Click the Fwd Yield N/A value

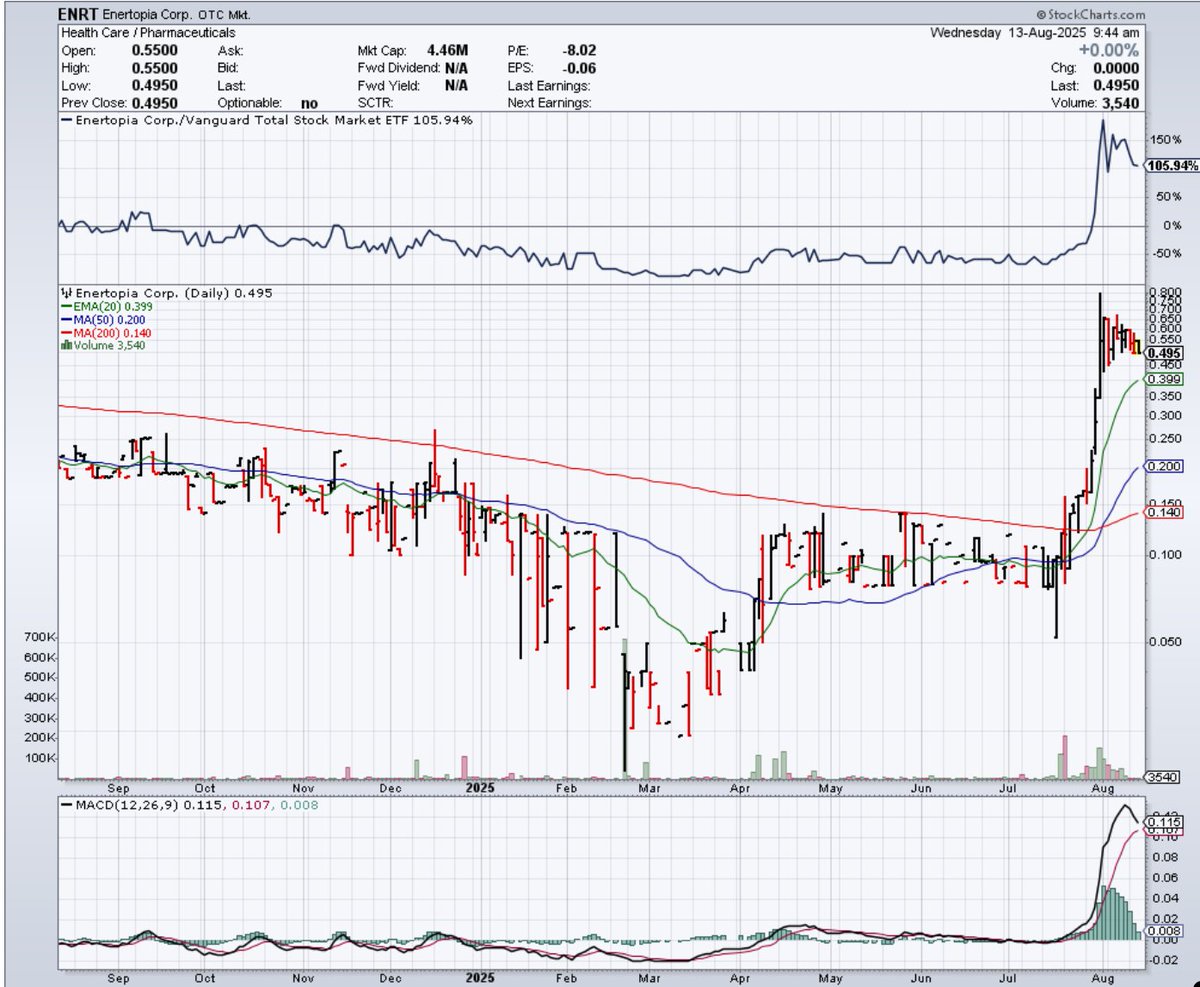[456, 85]
